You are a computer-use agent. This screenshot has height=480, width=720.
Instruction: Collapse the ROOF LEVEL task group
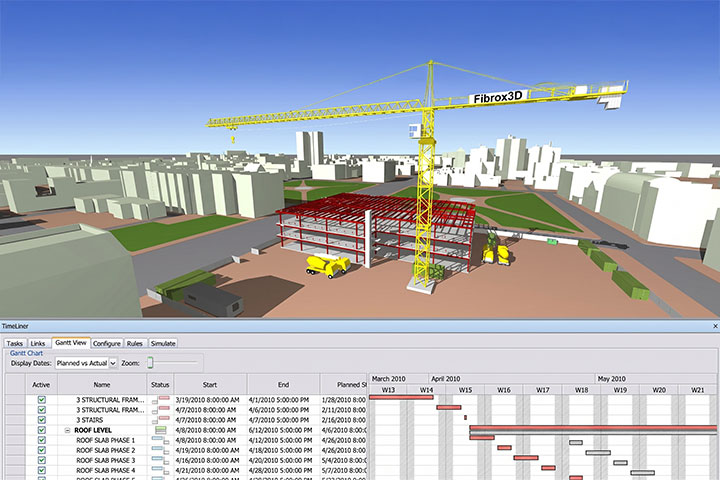pyautogui.click(x=67, y=430)
